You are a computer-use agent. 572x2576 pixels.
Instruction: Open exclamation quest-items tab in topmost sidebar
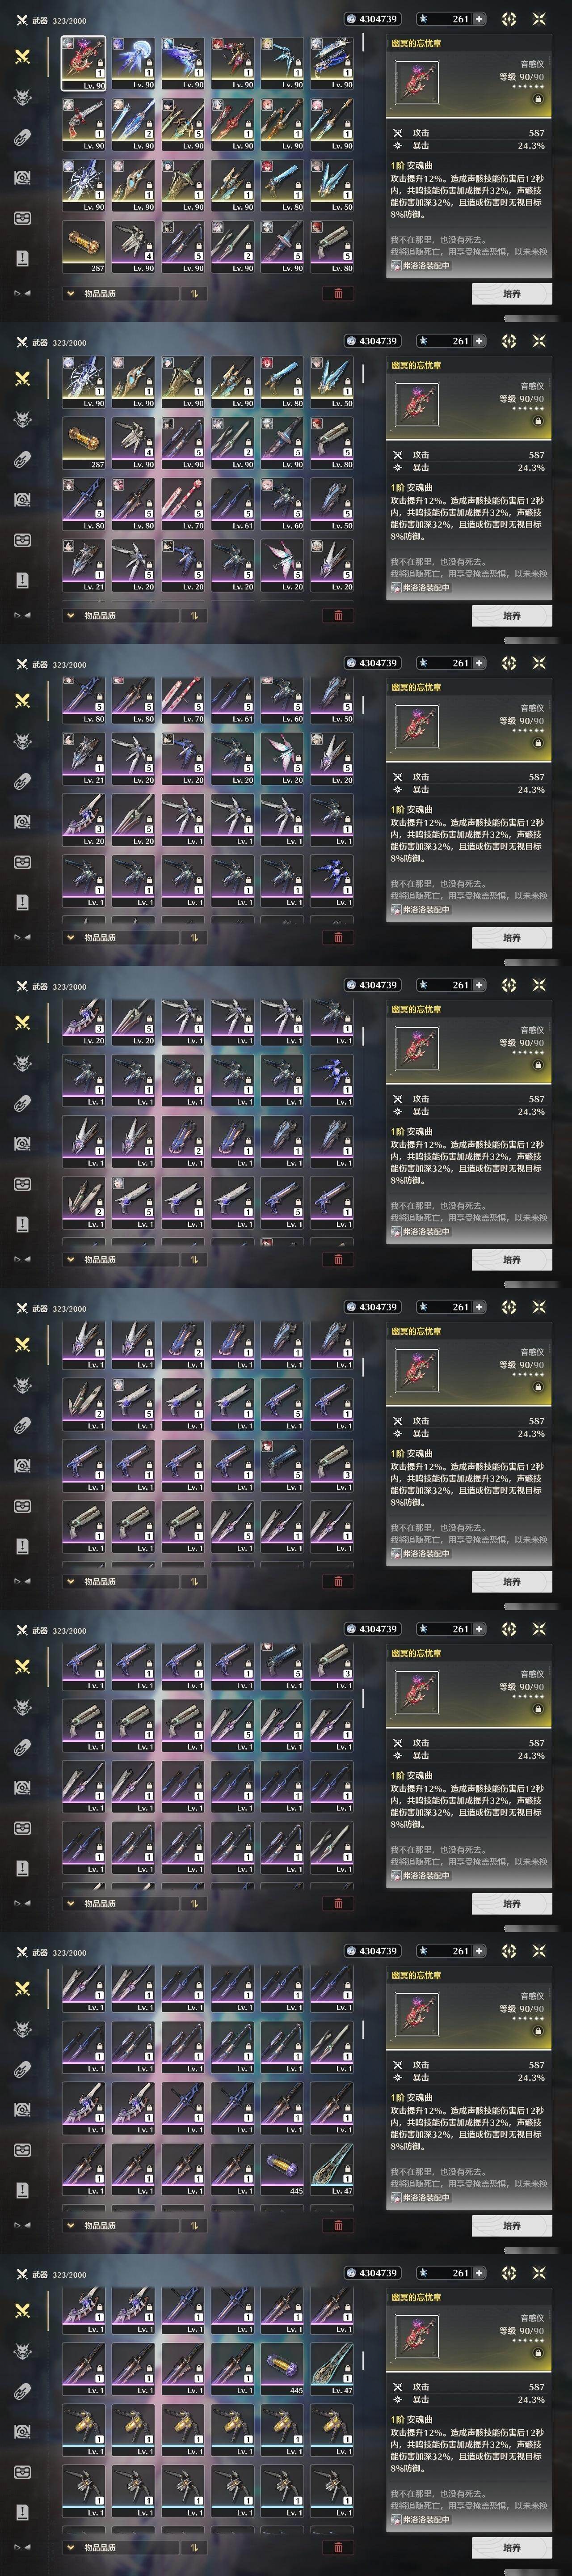(x=22, y=258)
